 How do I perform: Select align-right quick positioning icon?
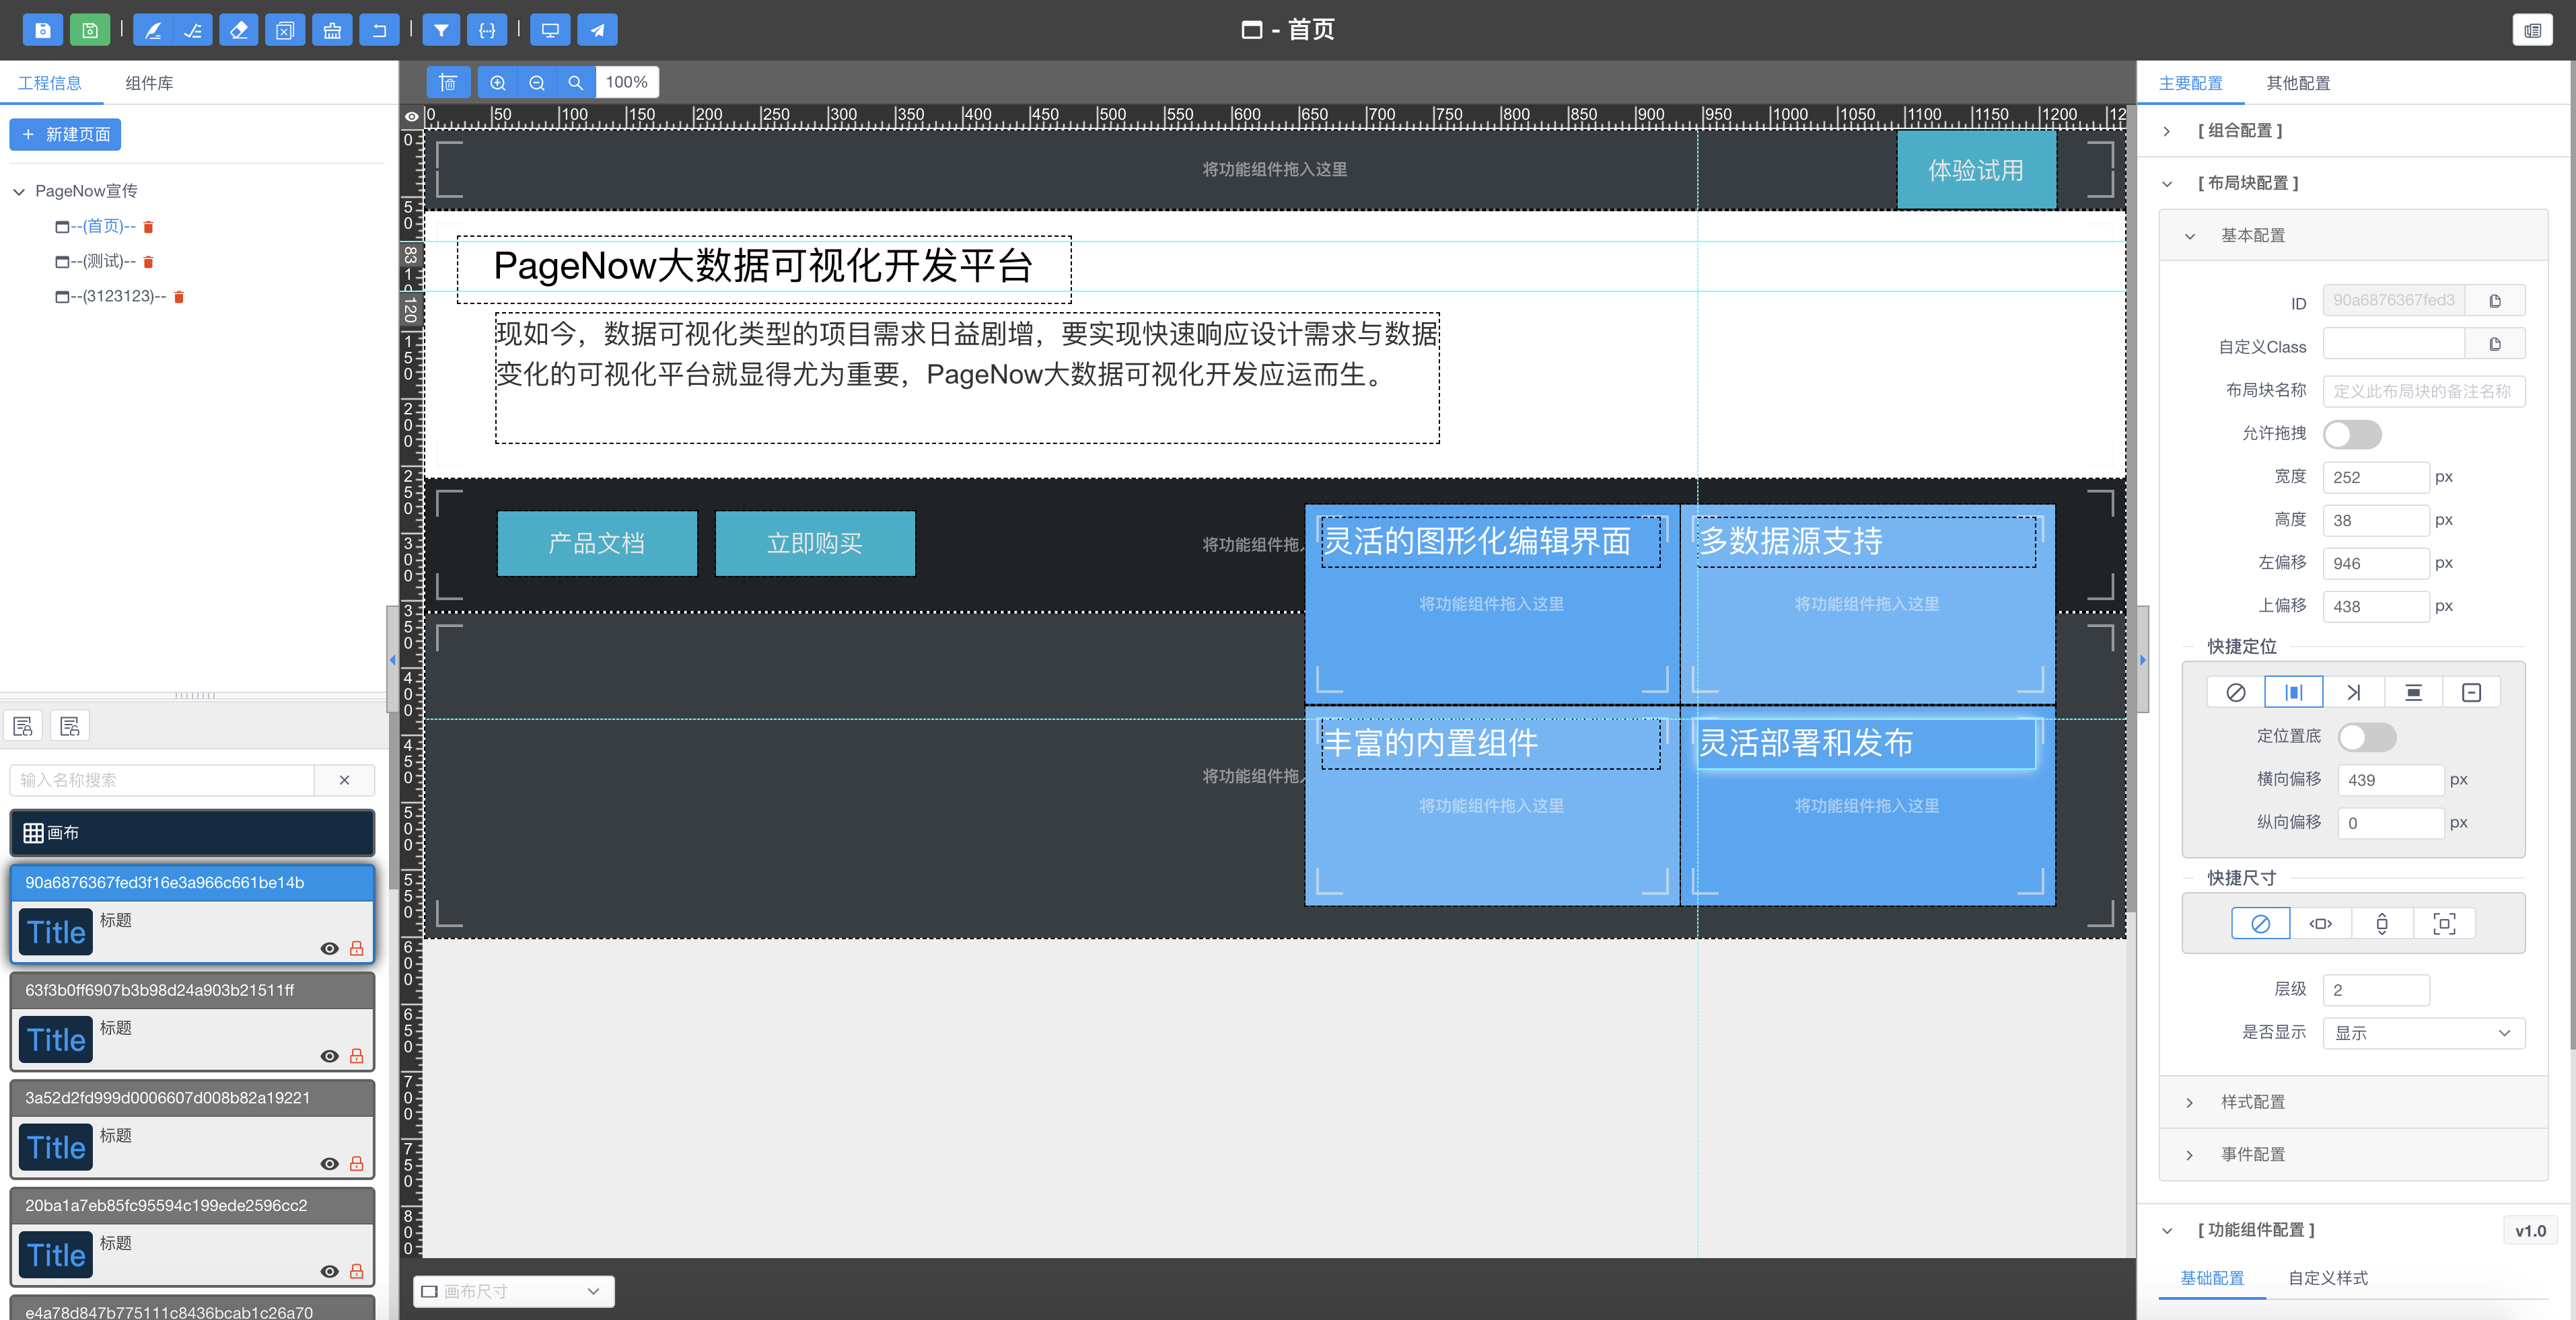[x=2354, y=692]
